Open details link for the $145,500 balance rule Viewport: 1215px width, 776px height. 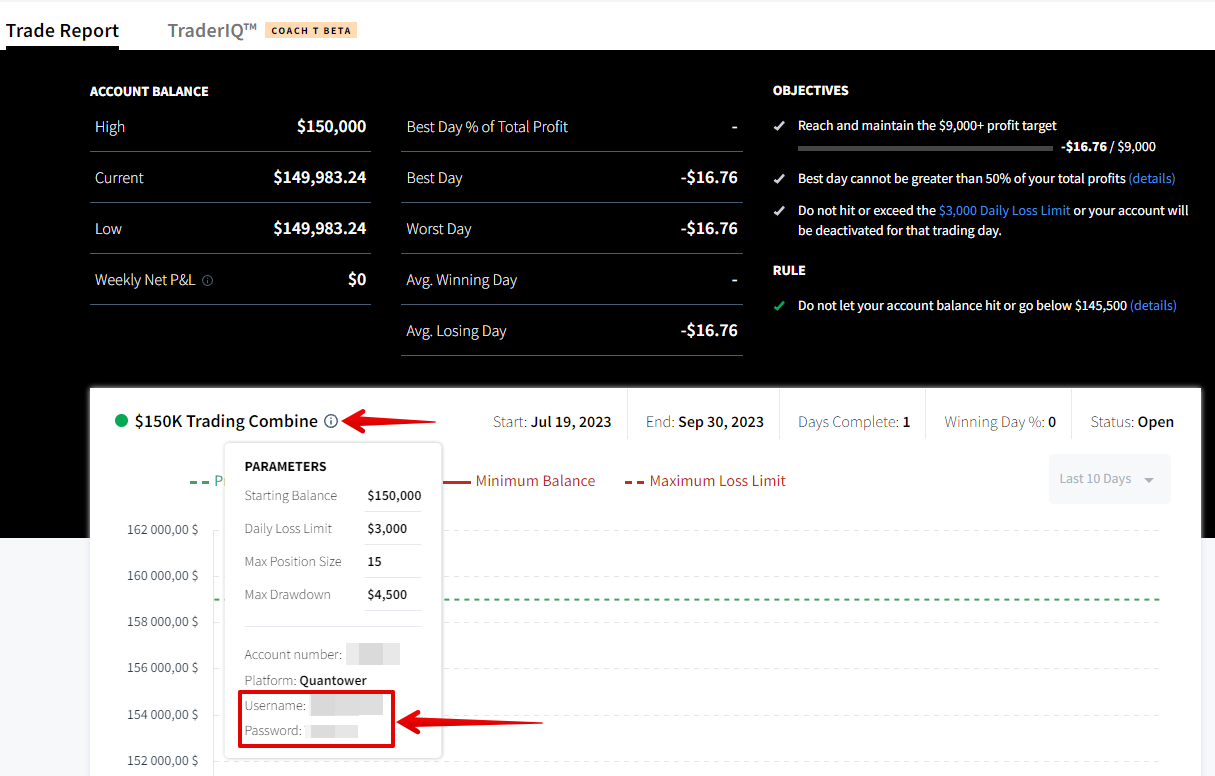coord(1153,306)
